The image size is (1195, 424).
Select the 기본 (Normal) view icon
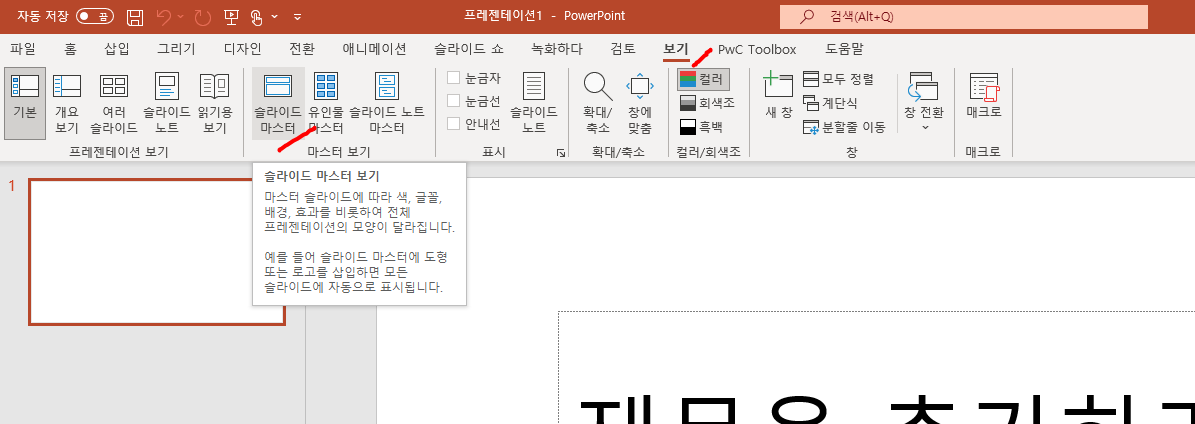[x=25, y=103]
